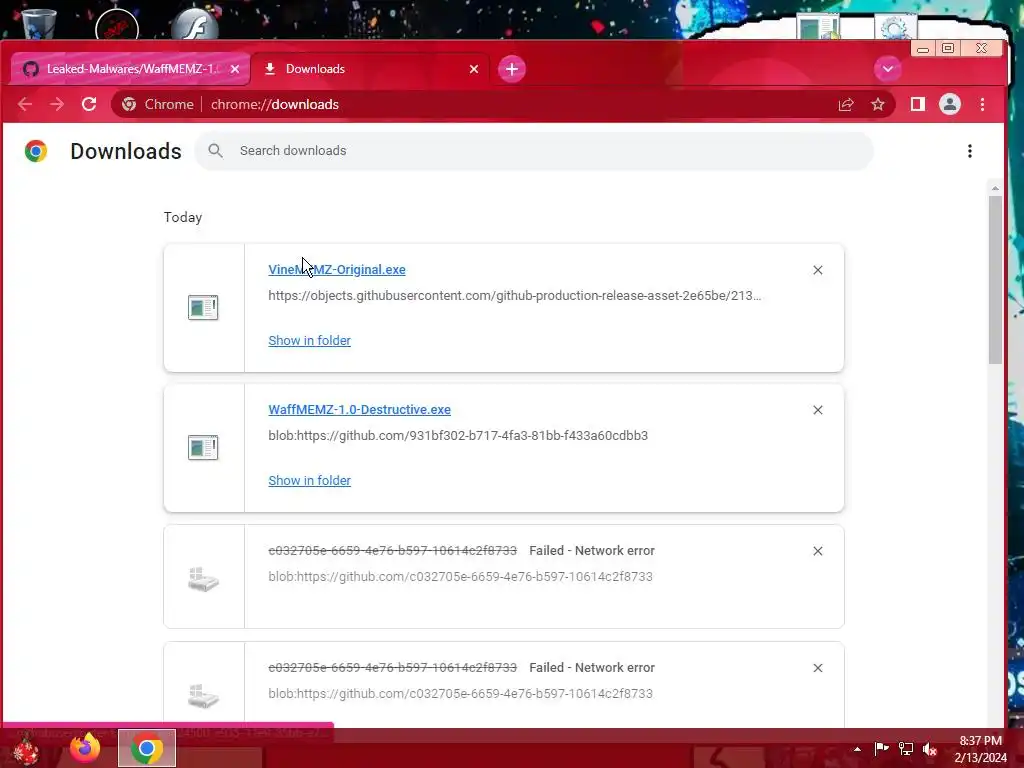Click the search magnifier icon

coord(216,151)
